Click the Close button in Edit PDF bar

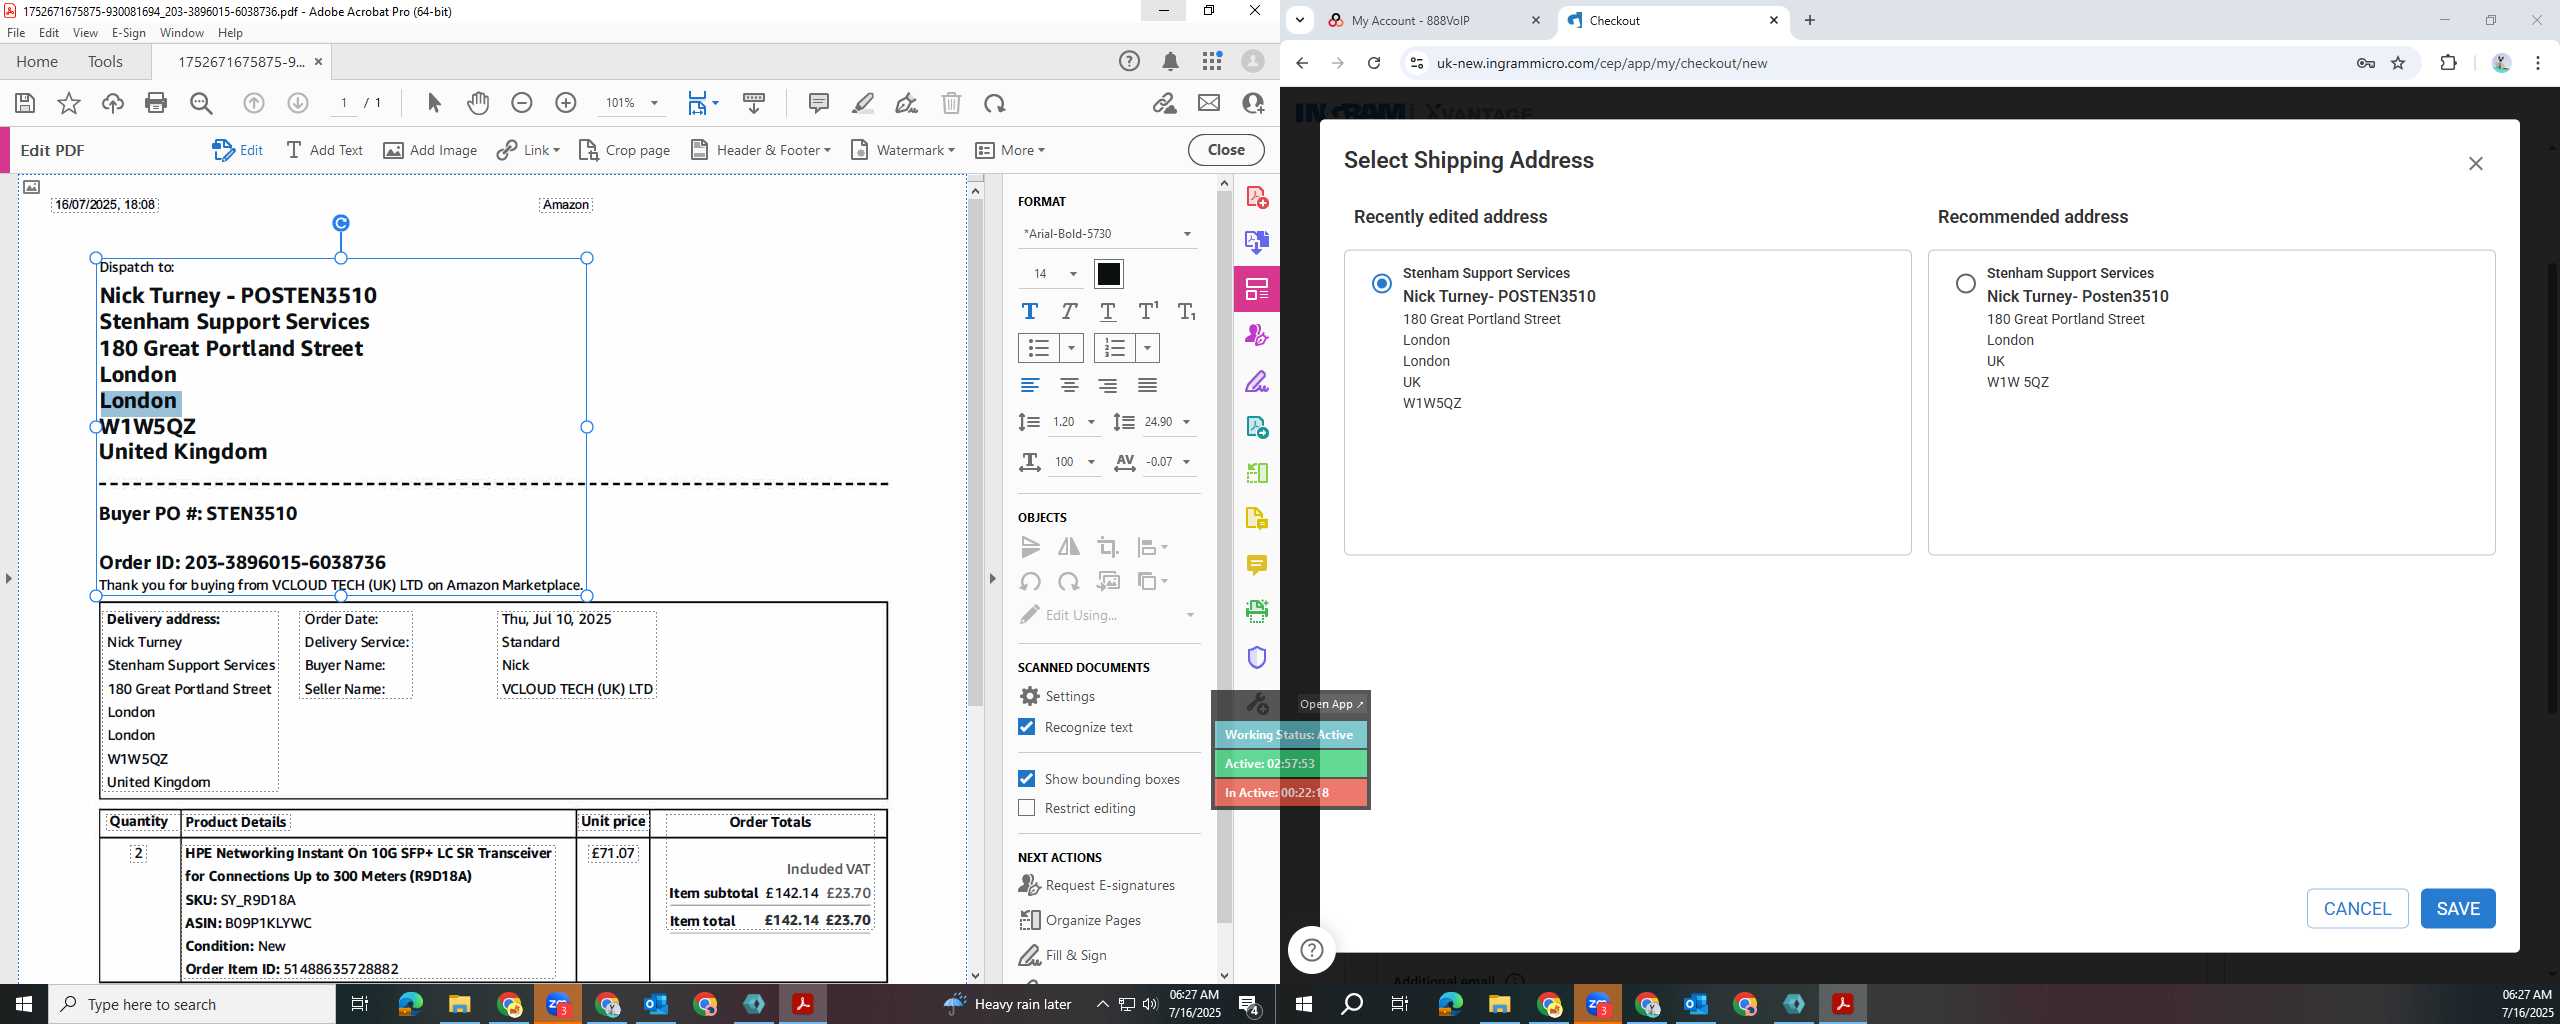tap(1226, 150)
